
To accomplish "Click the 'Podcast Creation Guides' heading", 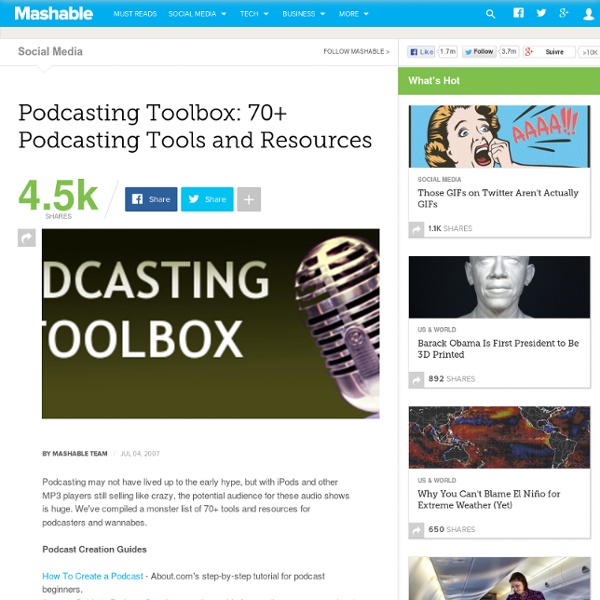I will [x=95, y=549].
